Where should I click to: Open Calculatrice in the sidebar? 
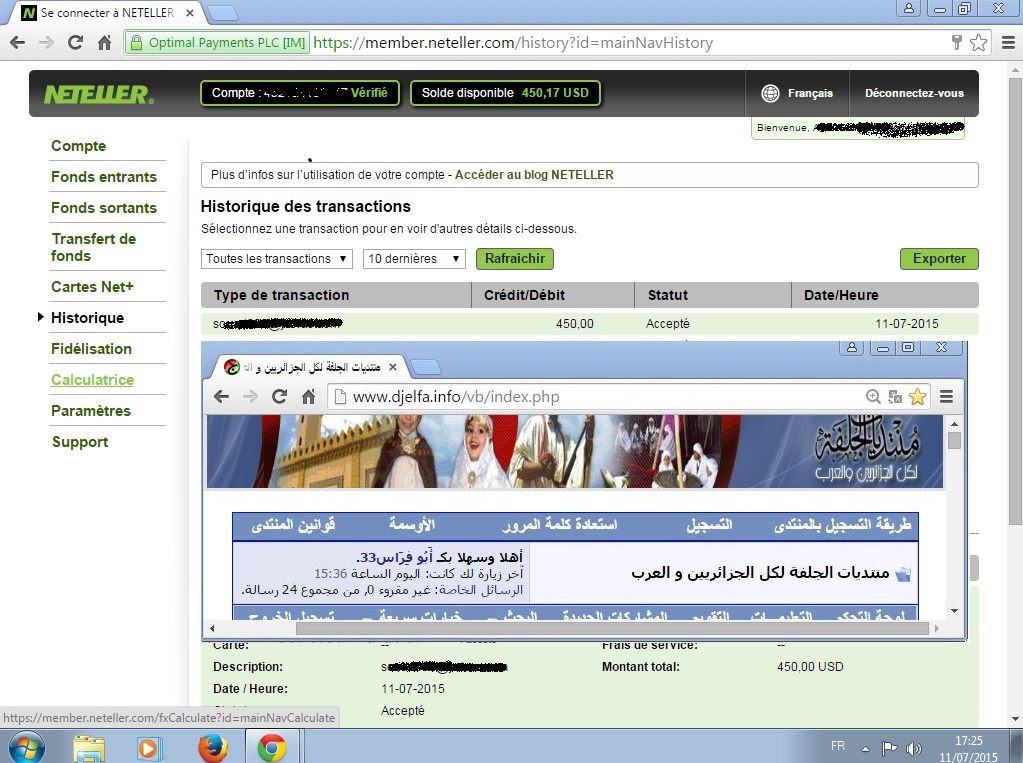pos(93,380)
